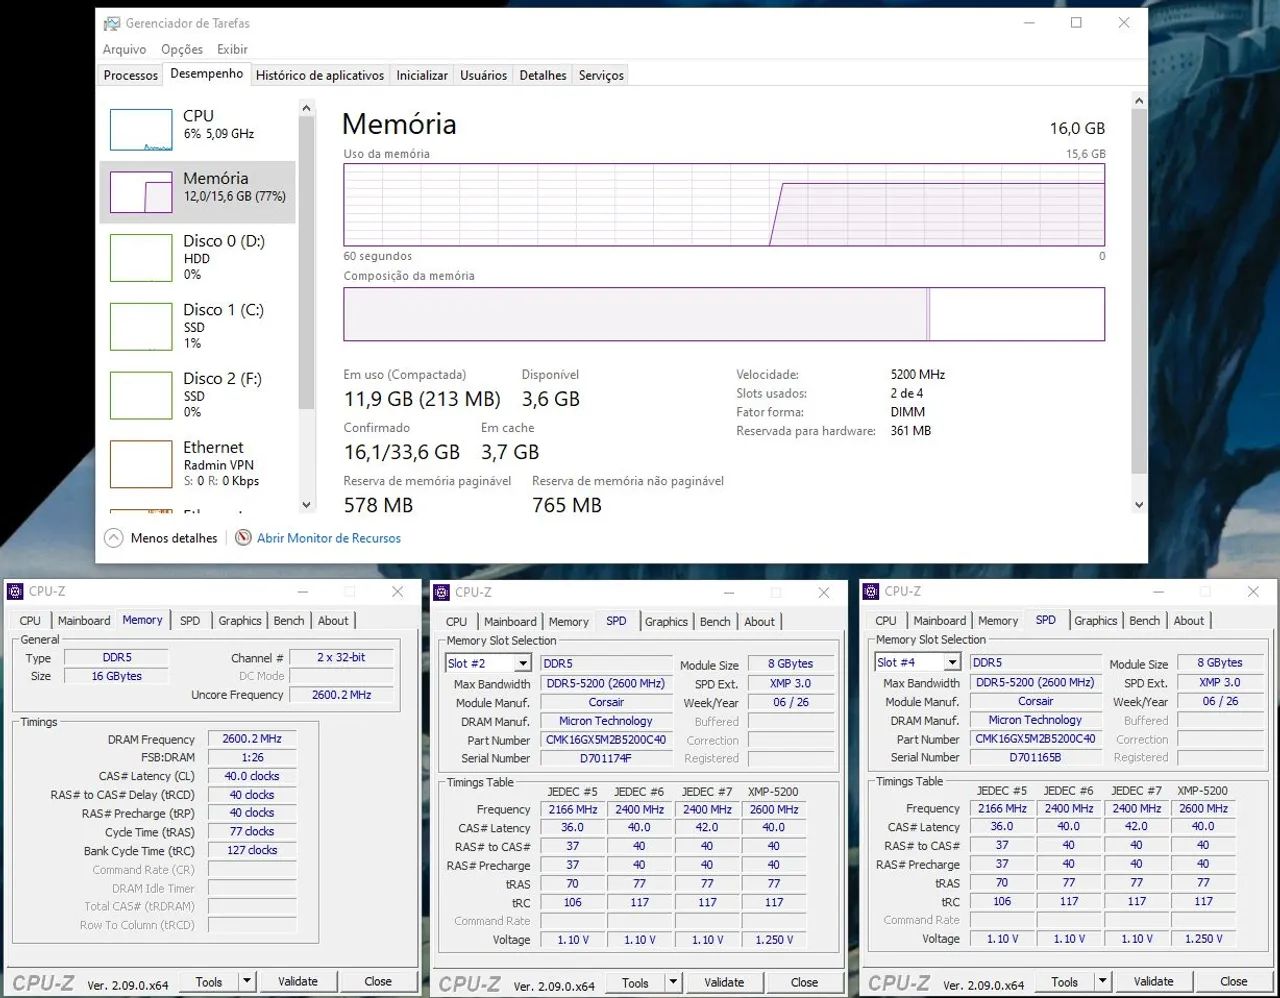
Task: Click DRAM Frequency value 2600.2 MHz
Action: (252, 739)
